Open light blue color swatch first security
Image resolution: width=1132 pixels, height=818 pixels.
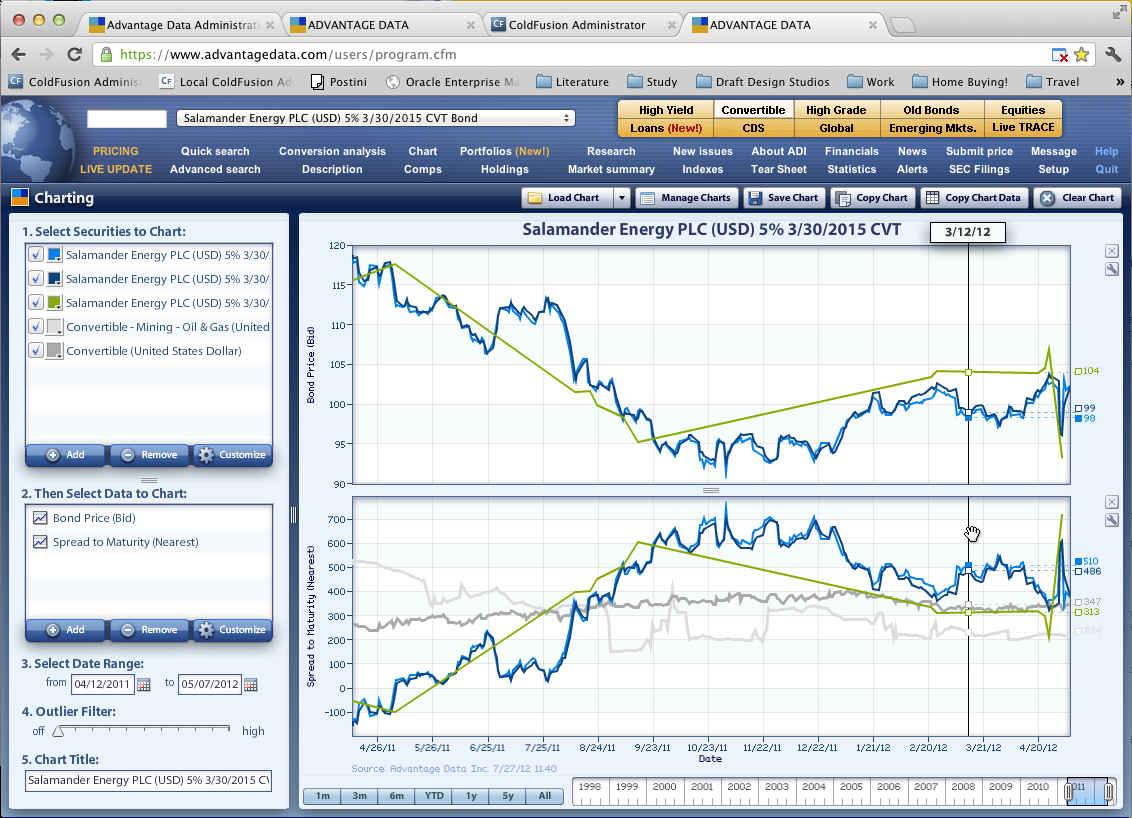click(x=54, y=255)
